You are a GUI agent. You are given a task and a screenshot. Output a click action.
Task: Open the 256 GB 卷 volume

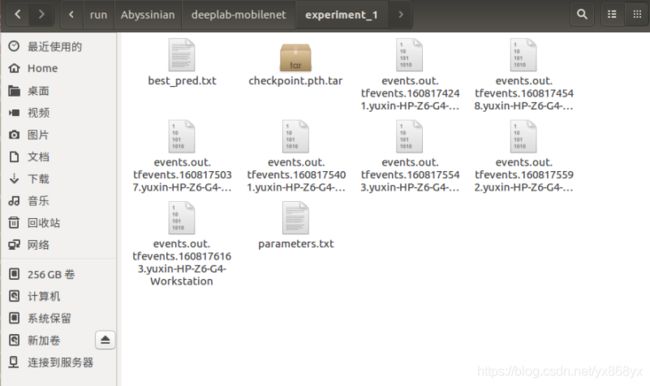[58, 274]
